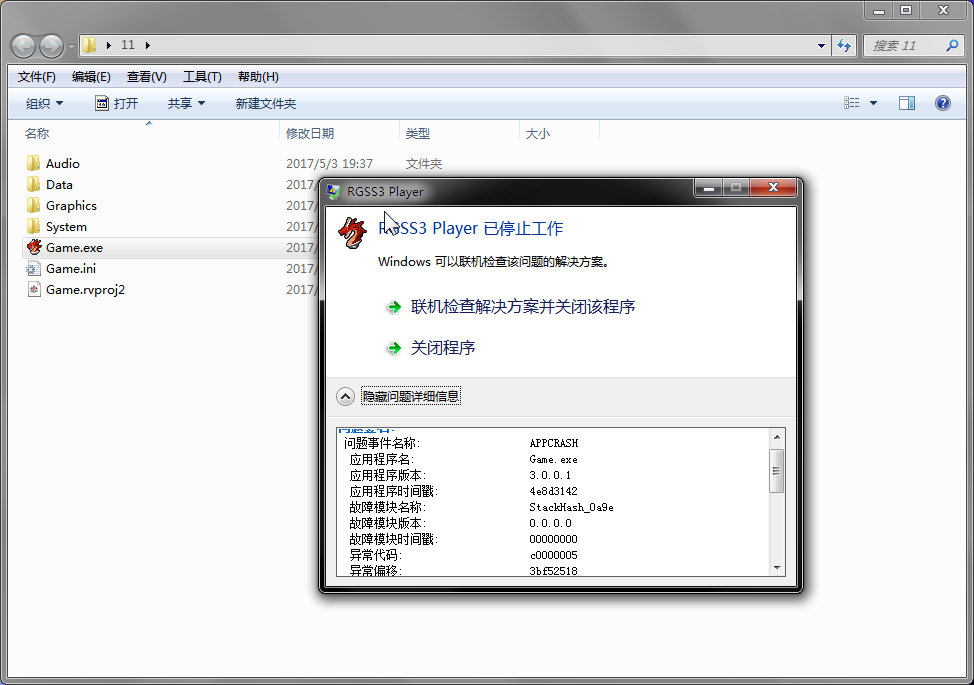Click the 文件夹 type cell of Audio
The image size is (974, 685).
coord(424,163)
